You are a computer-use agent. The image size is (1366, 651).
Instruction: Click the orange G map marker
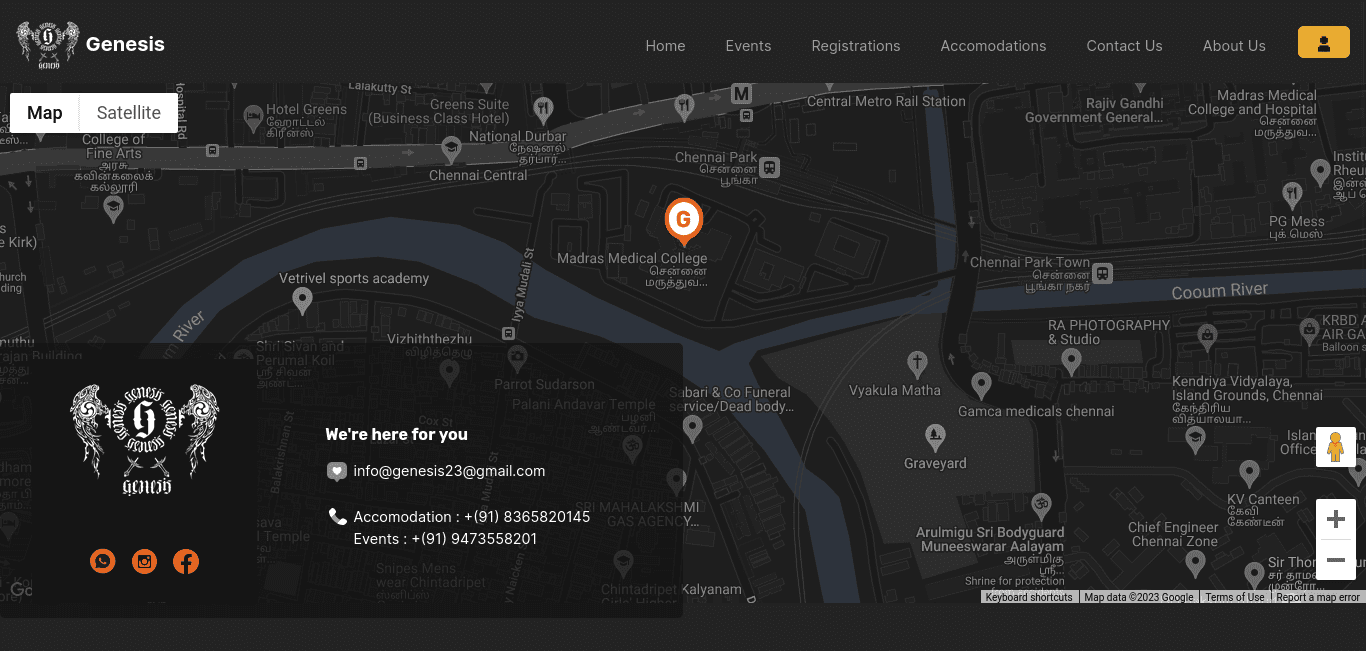pos(684,219)
